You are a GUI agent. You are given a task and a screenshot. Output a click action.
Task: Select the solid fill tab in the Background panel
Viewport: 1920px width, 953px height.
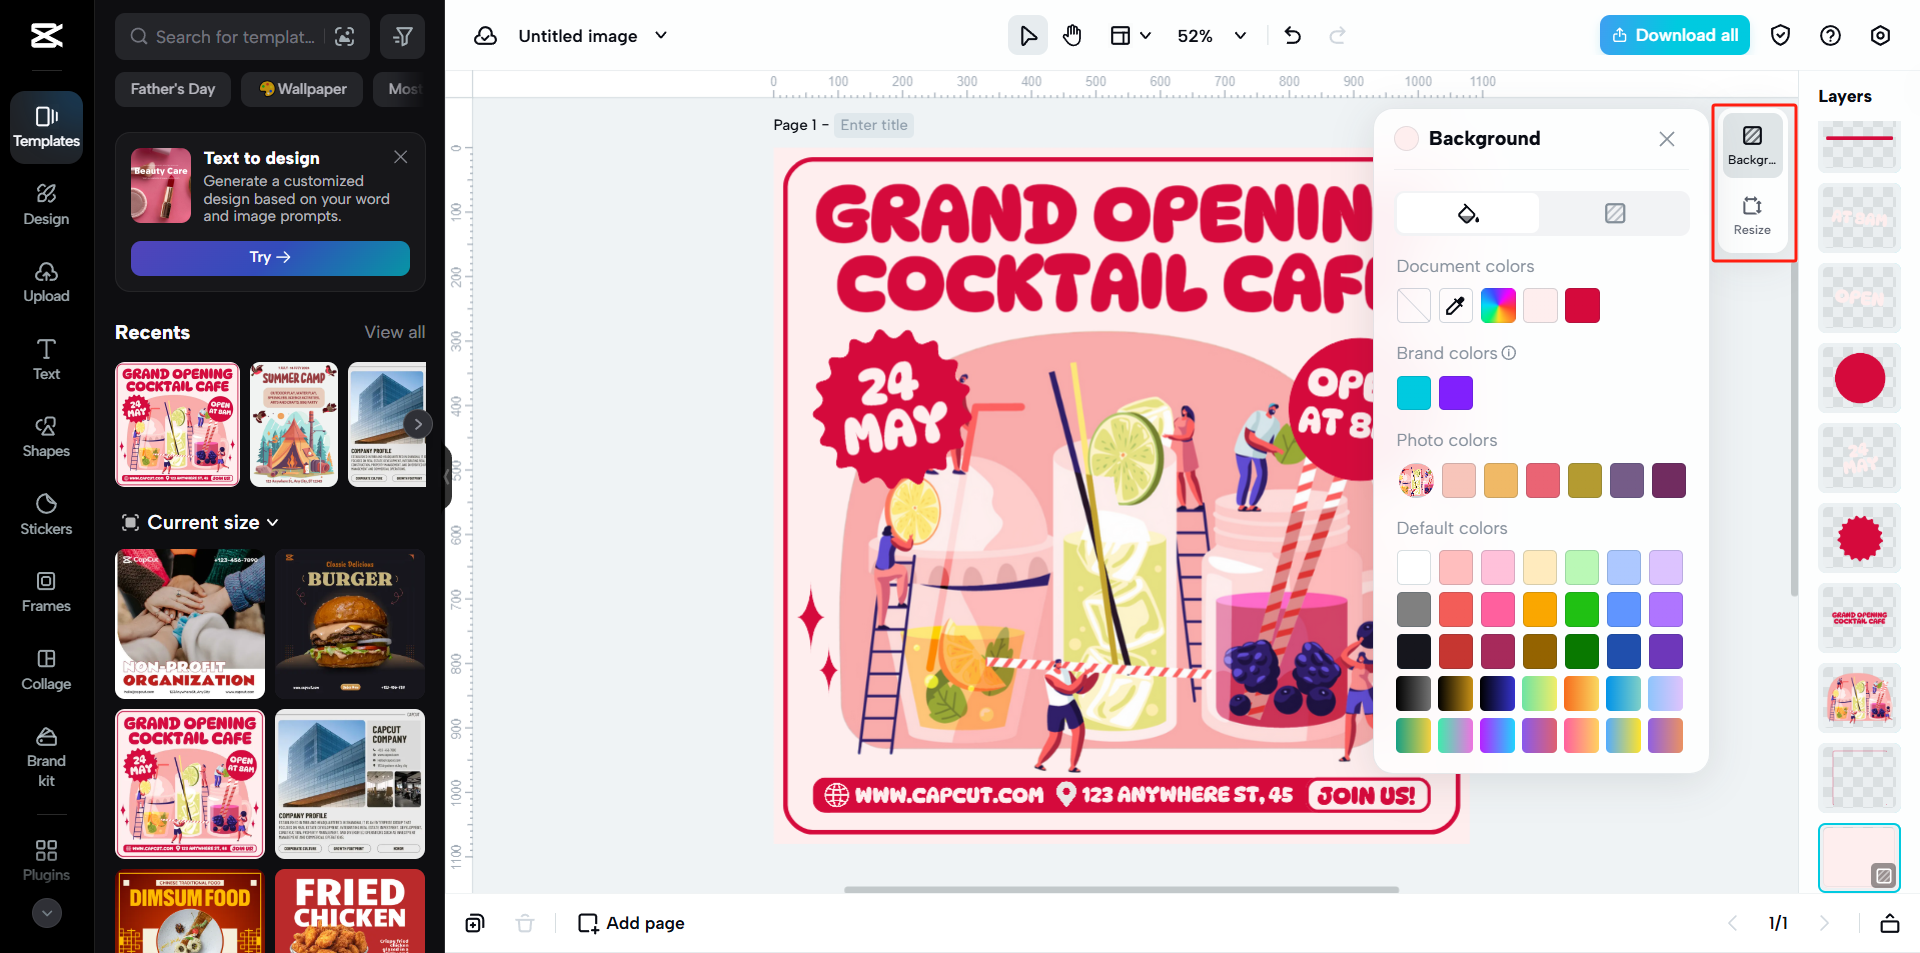click(x=1467, y=213)
